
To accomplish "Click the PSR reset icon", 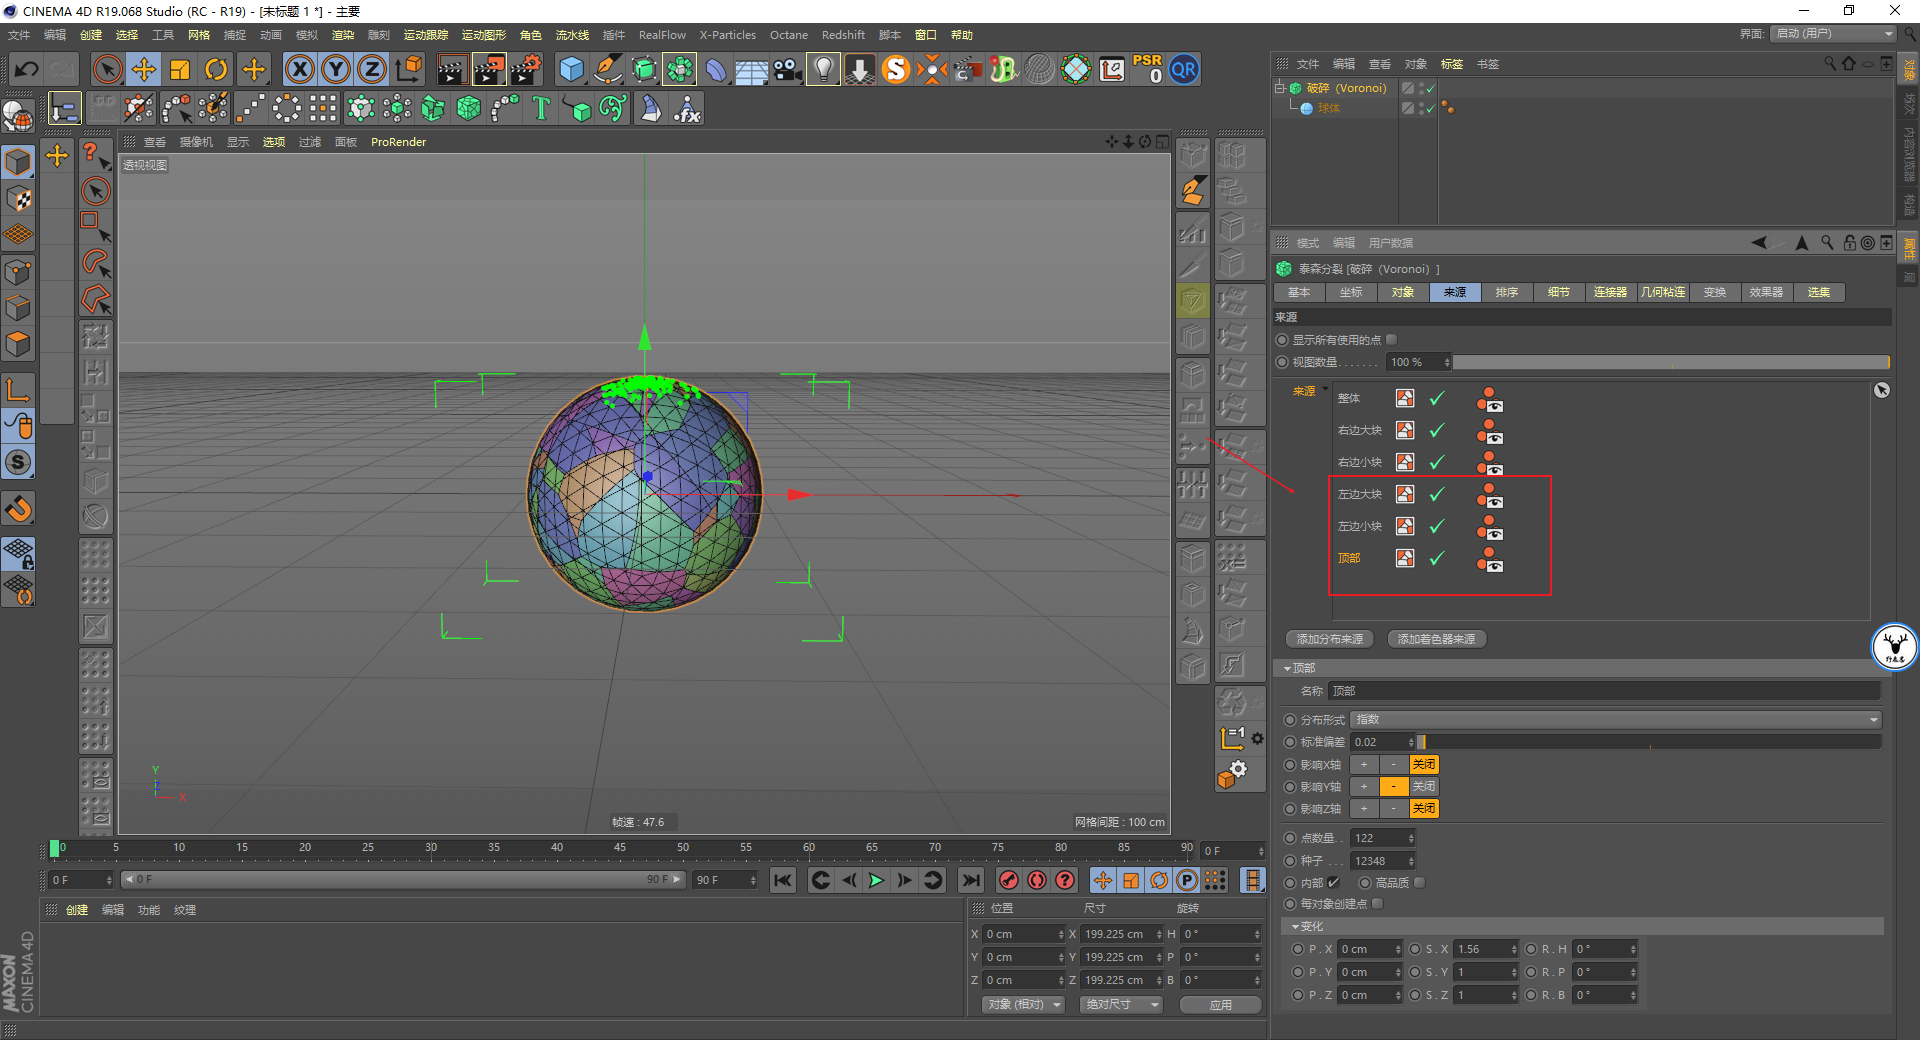I will tap(1148, 69).
